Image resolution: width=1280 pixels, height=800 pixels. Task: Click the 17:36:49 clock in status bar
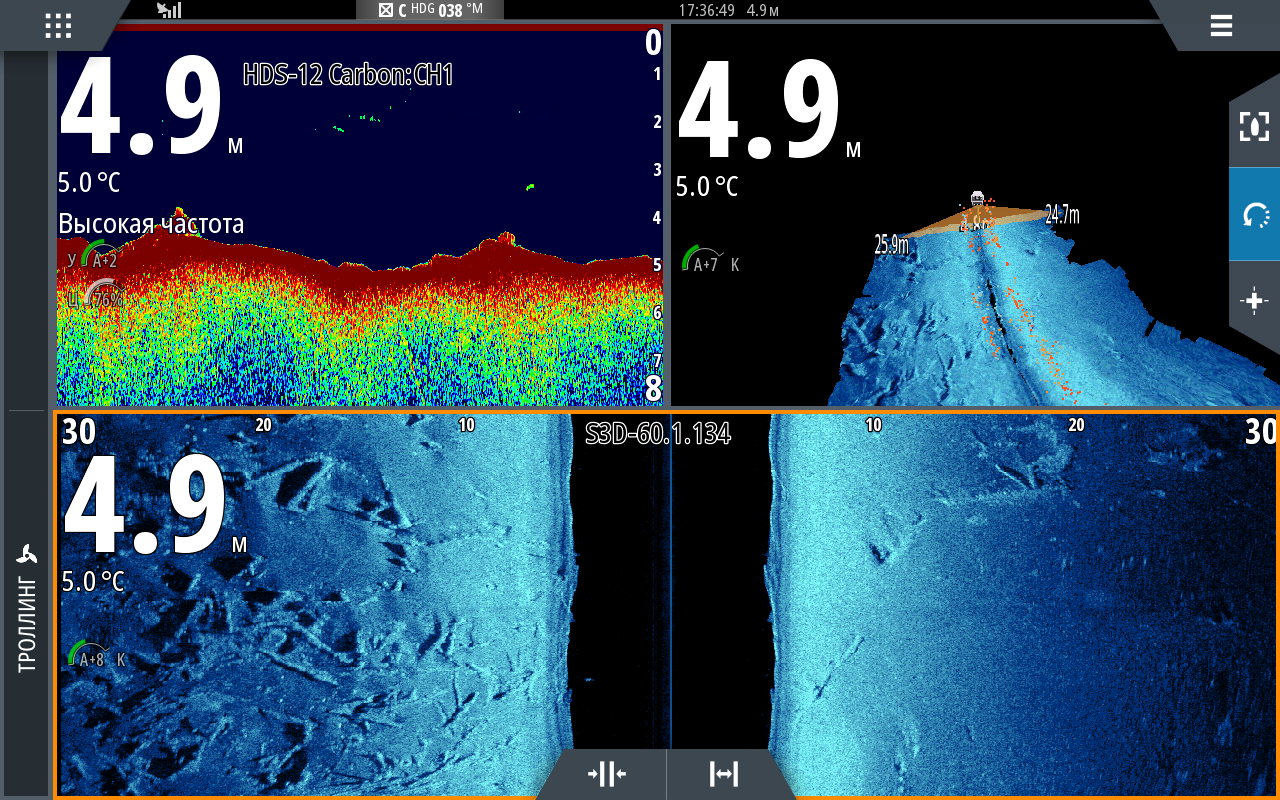click(x=706, y=10)
